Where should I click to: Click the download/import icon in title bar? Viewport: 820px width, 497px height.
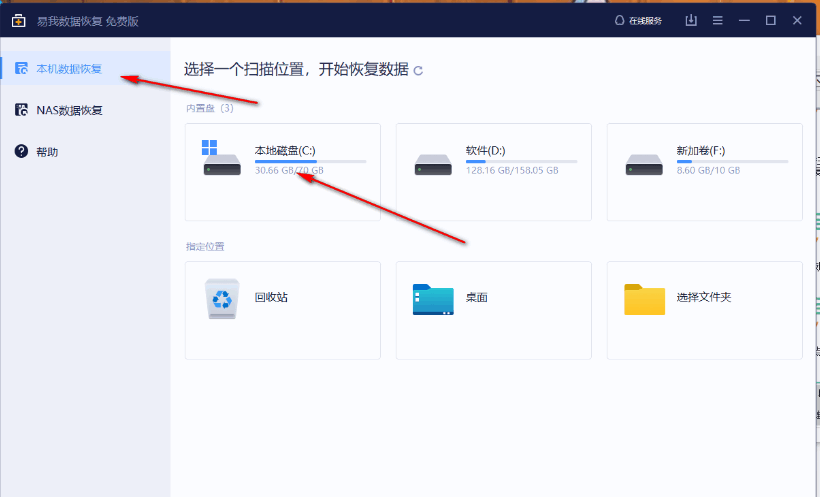[x=691, y=20]
